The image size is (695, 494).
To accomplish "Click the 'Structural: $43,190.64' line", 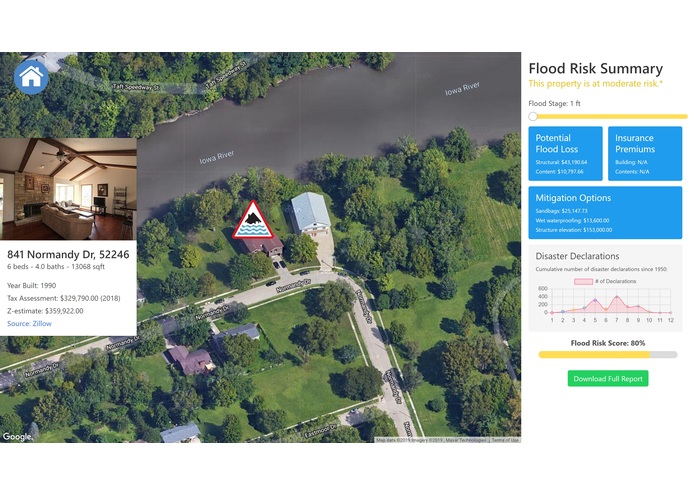I will (x=561, y=162).
